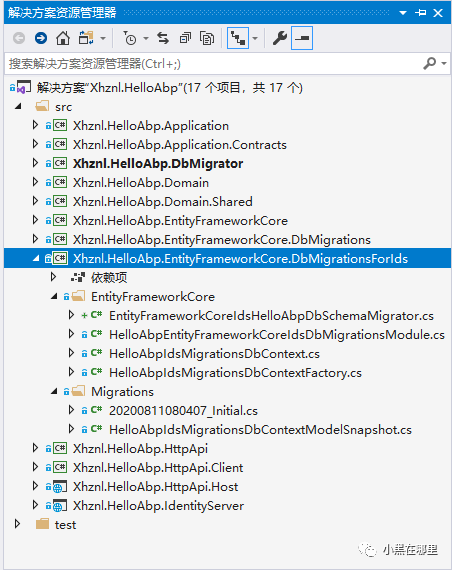Click web project icon of HttpApi.Host
The image size is (452, 570).
click(x=60, y=486)
